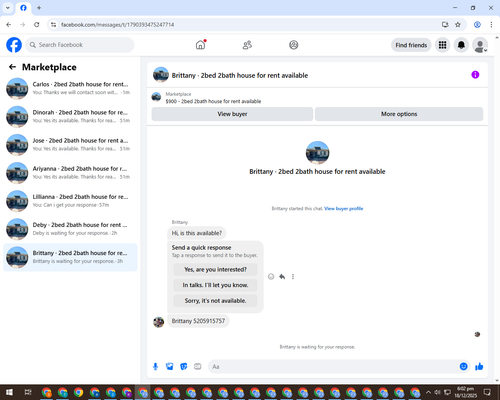
Task: View site information icon in address bar
Action: [53, 25]
